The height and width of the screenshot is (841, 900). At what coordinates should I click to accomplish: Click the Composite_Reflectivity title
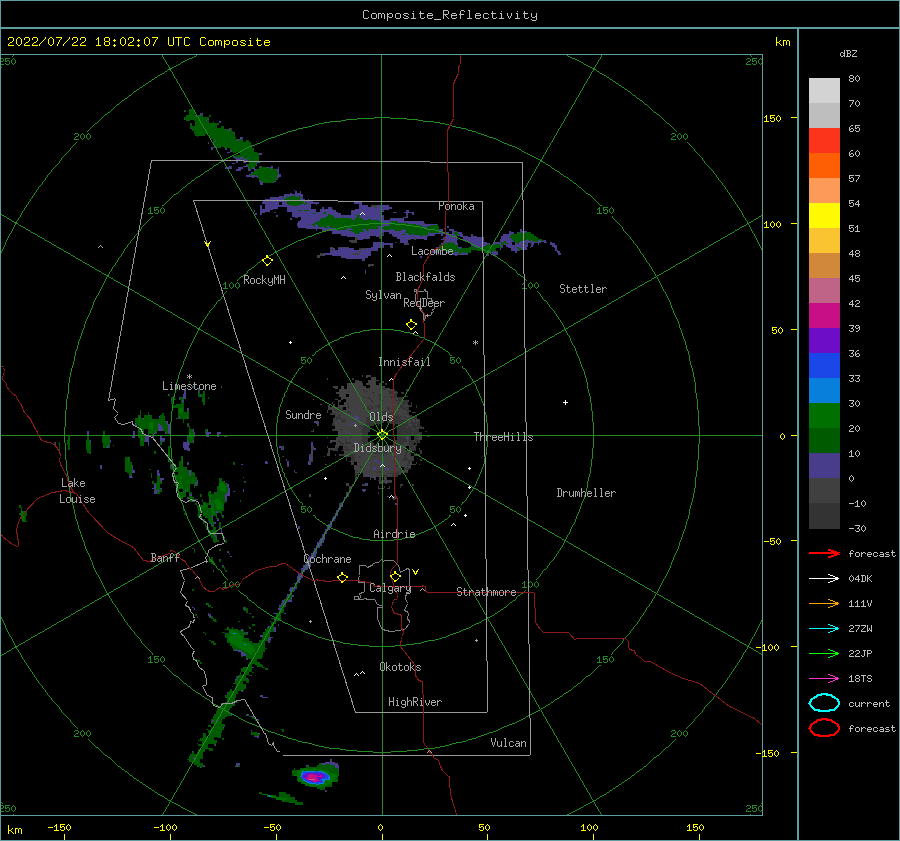(x=450, y=15)
